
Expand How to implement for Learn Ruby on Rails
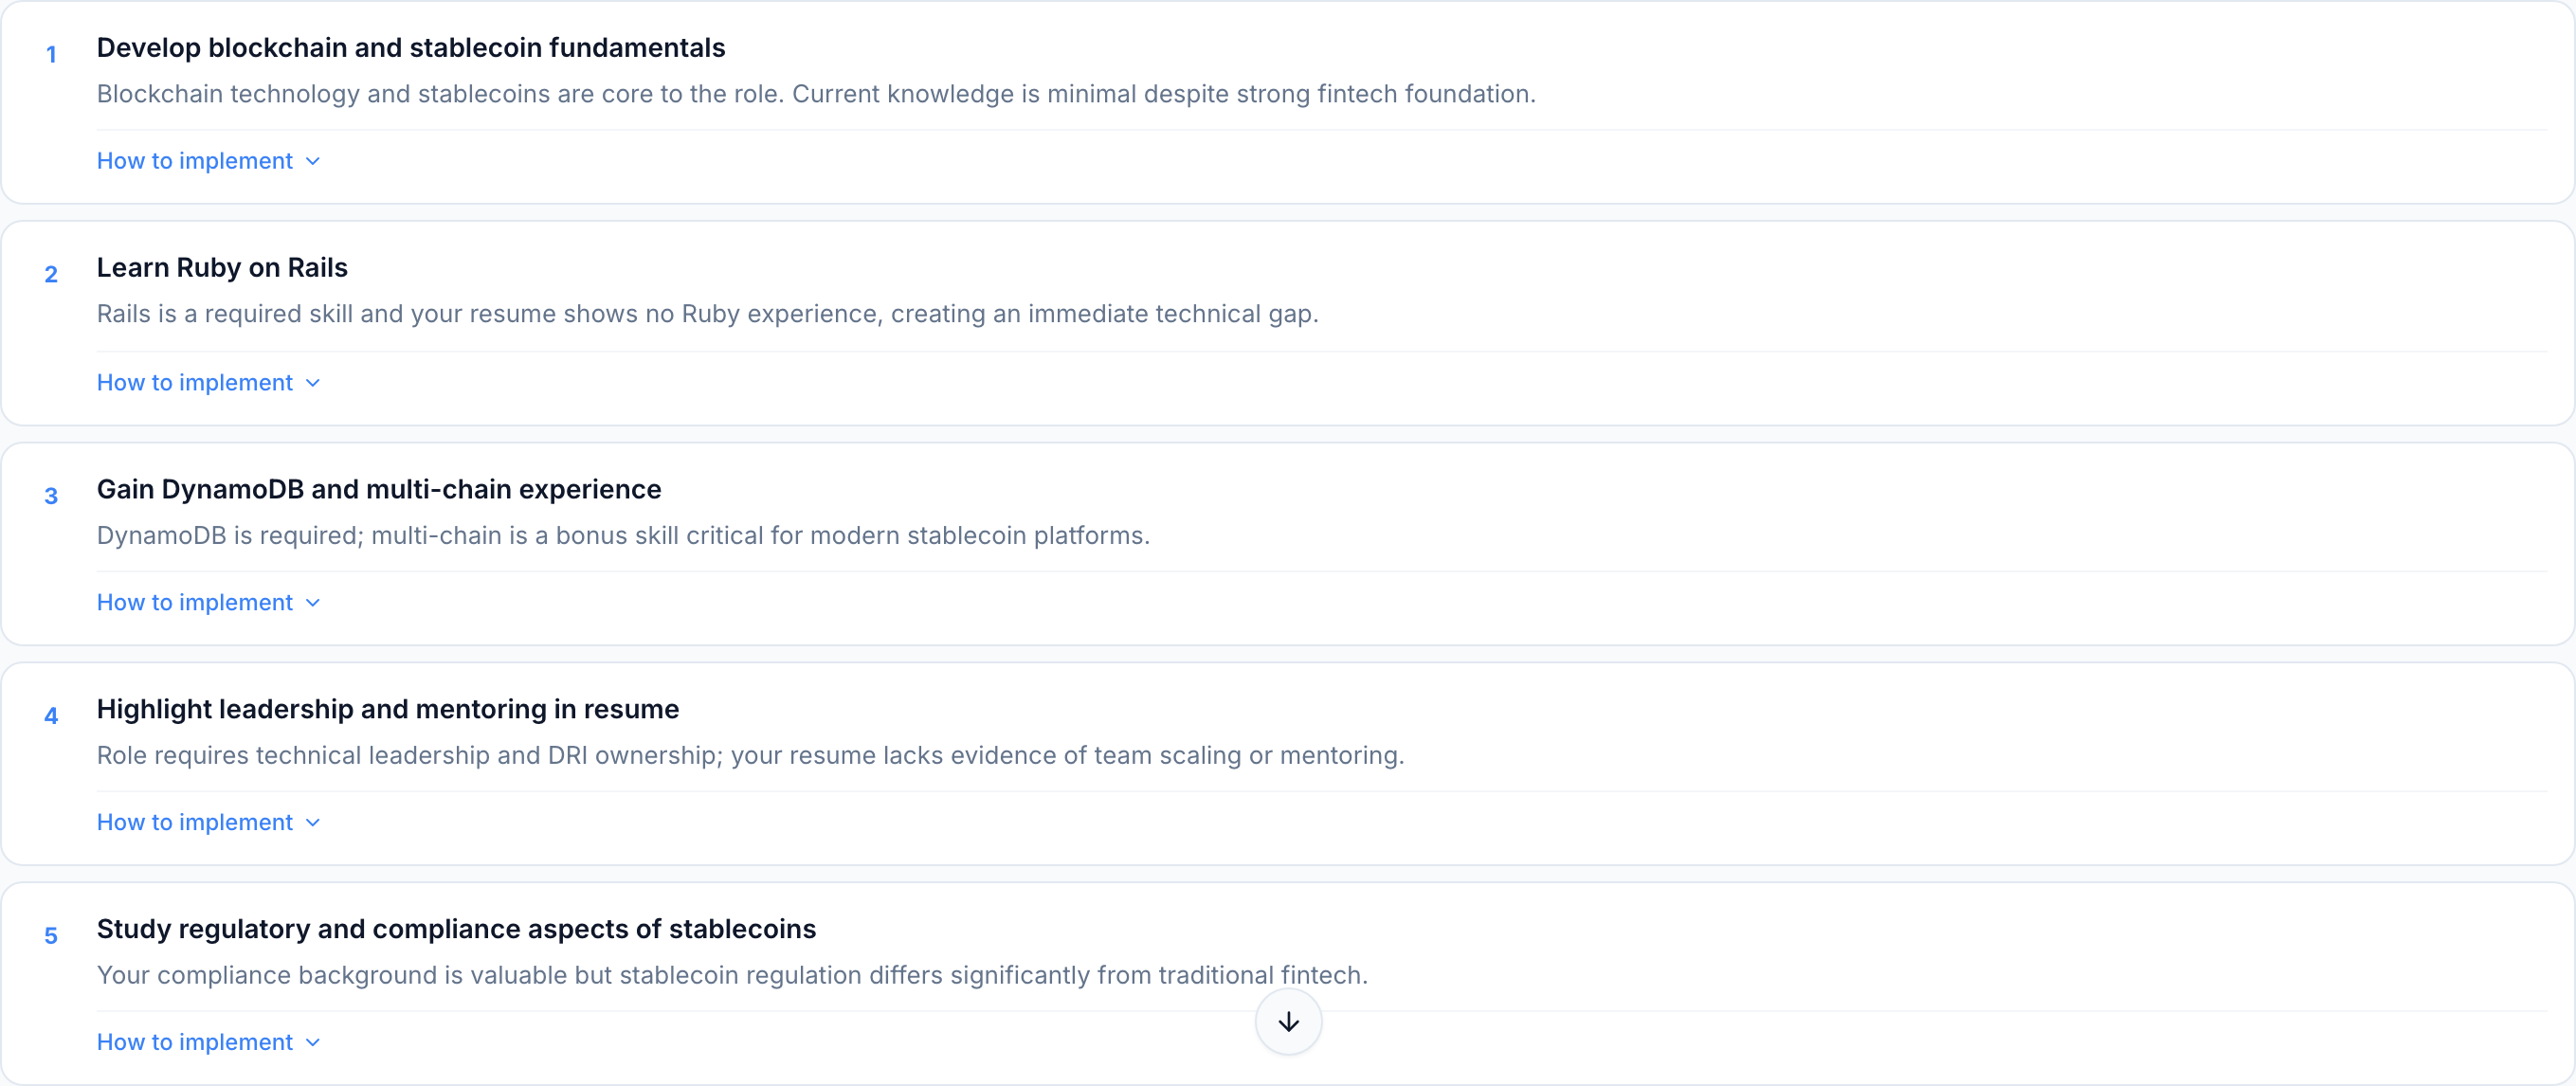point(195,382)
